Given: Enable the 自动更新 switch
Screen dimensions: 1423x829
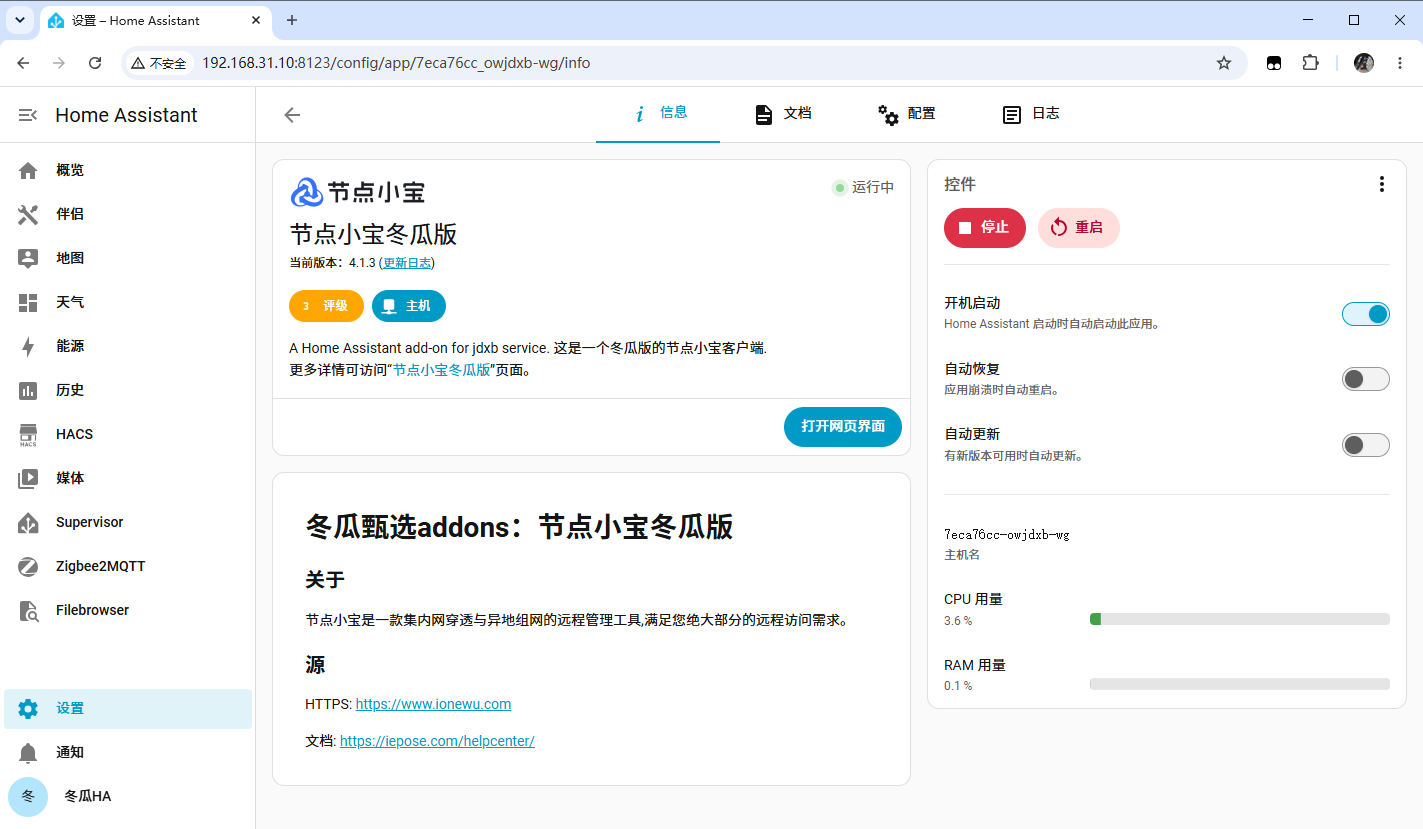Looking at the screenshot, I should [1366, 445].
